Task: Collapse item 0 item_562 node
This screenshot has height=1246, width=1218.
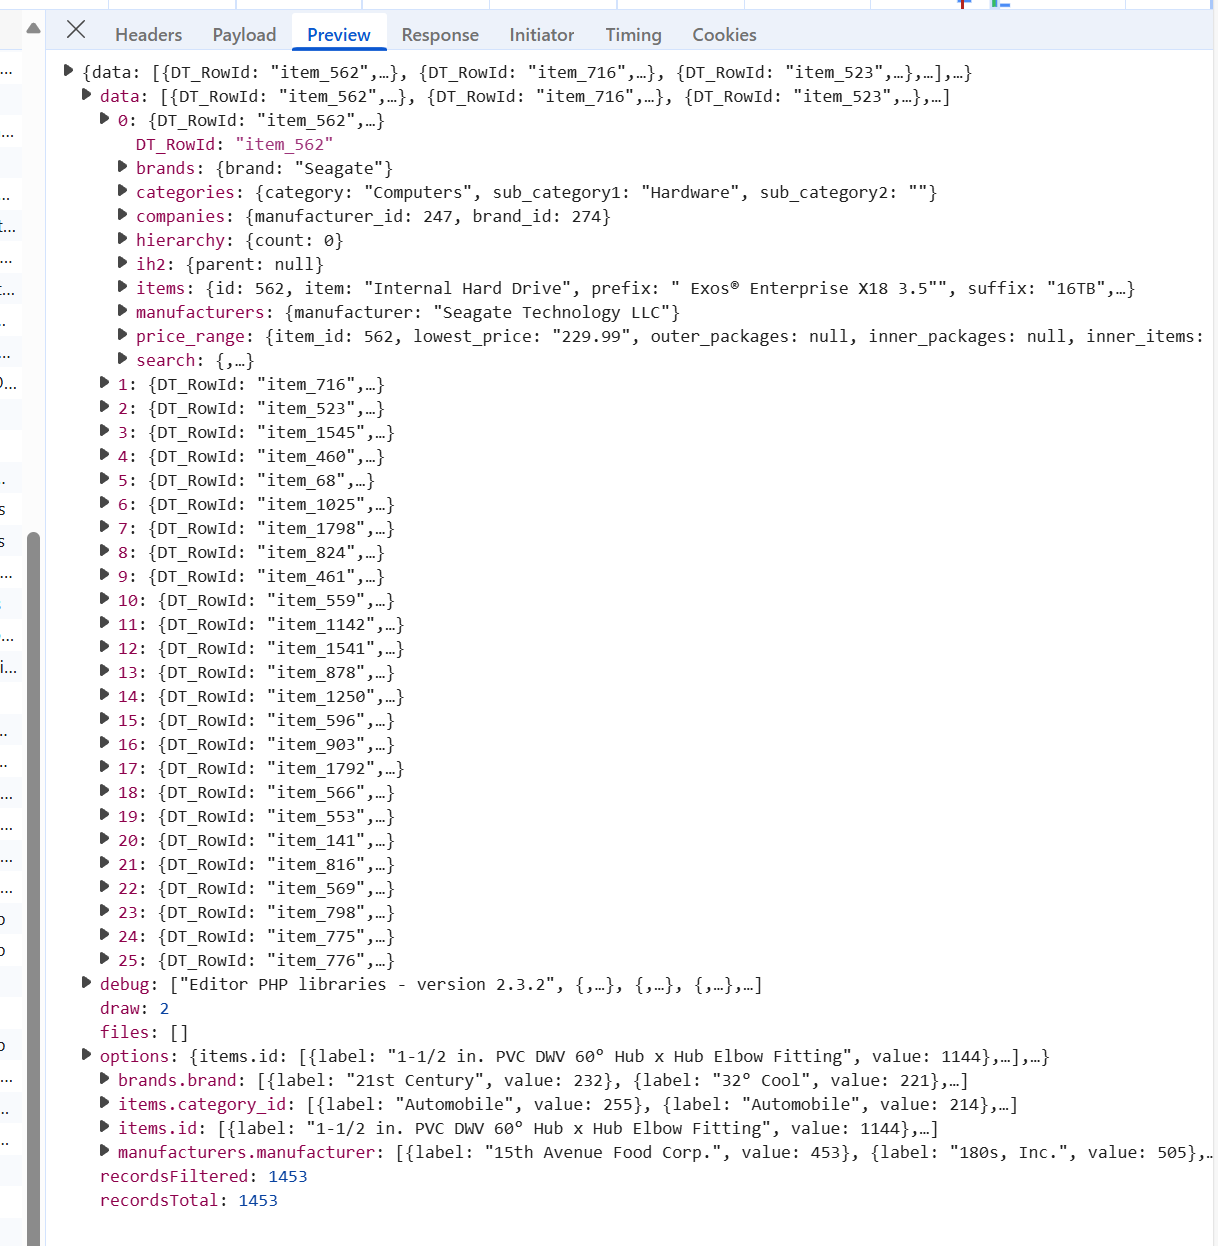Action: 104,118
